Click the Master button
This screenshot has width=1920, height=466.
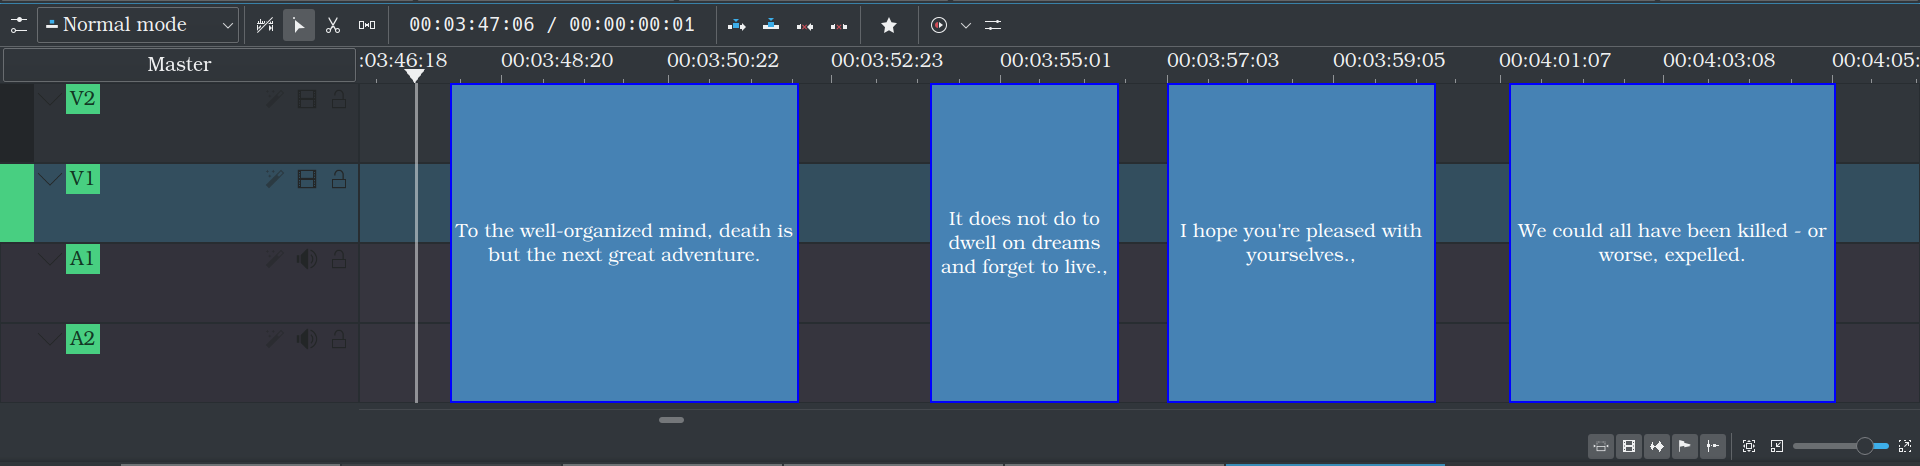pyautogui.click(x=179, y=64)
